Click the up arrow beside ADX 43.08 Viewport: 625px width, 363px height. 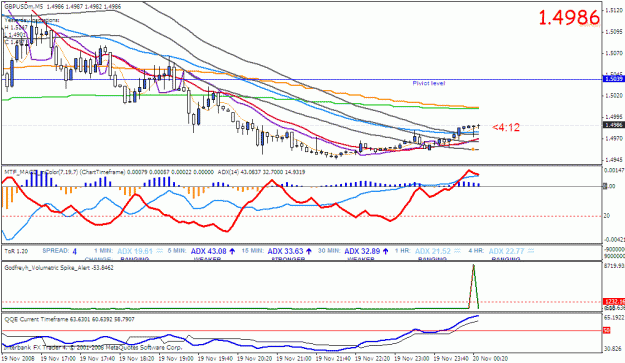(x=232, y=251)
